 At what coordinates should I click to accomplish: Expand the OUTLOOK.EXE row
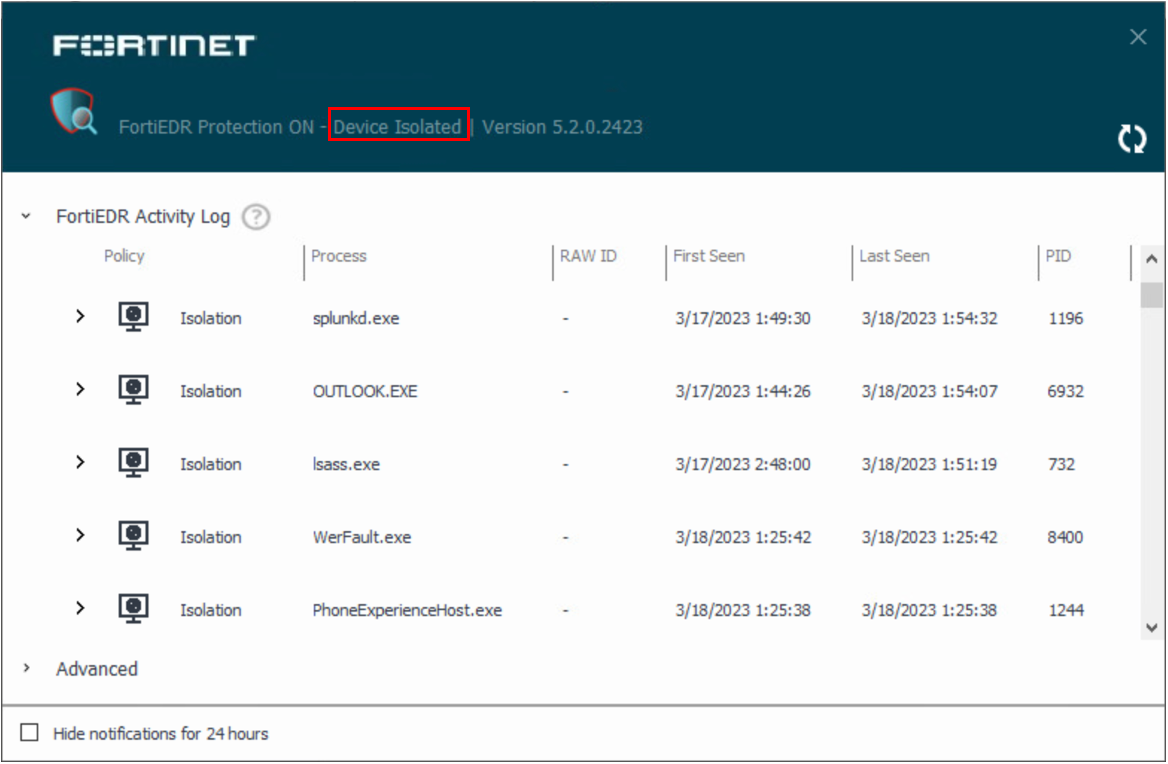click(x=80, y=389)
